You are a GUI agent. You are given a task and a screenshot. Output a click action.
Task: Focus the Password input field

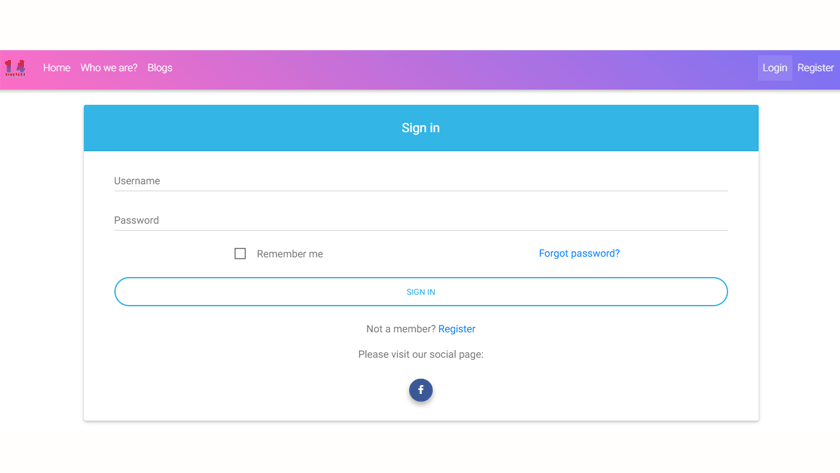coord(420,220)
